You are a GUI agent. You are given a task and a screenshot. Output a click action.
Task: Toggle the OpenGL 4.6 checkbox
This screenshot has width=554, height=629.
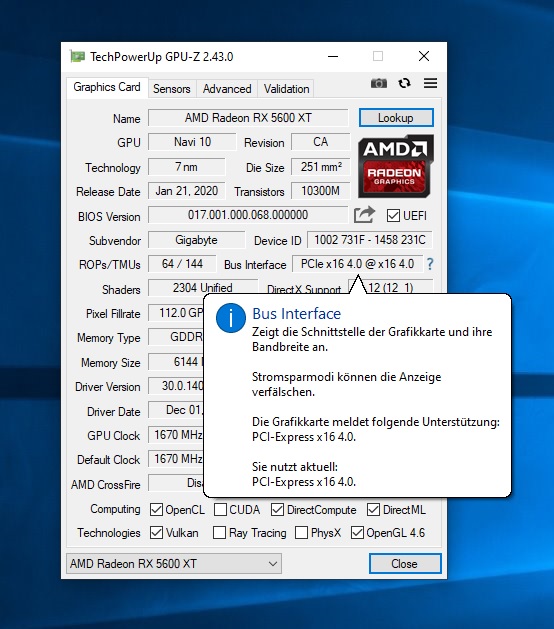pos(357,533)
